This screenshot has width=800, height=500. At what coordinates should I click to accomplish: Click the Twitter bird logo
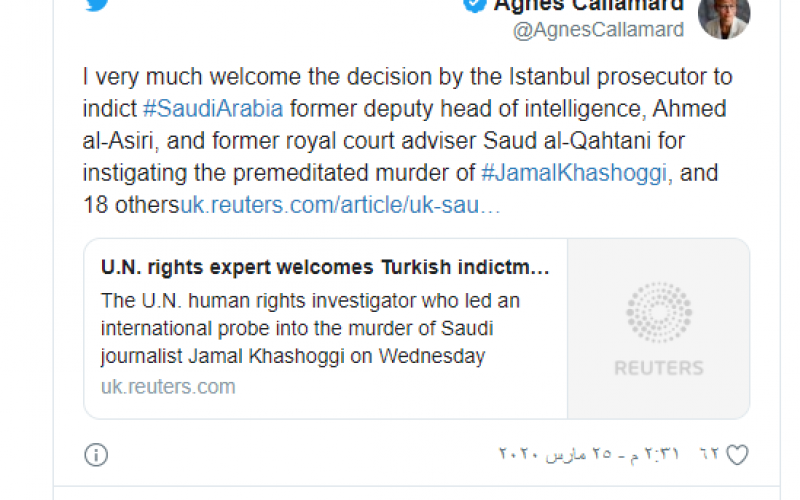(98, 4)
